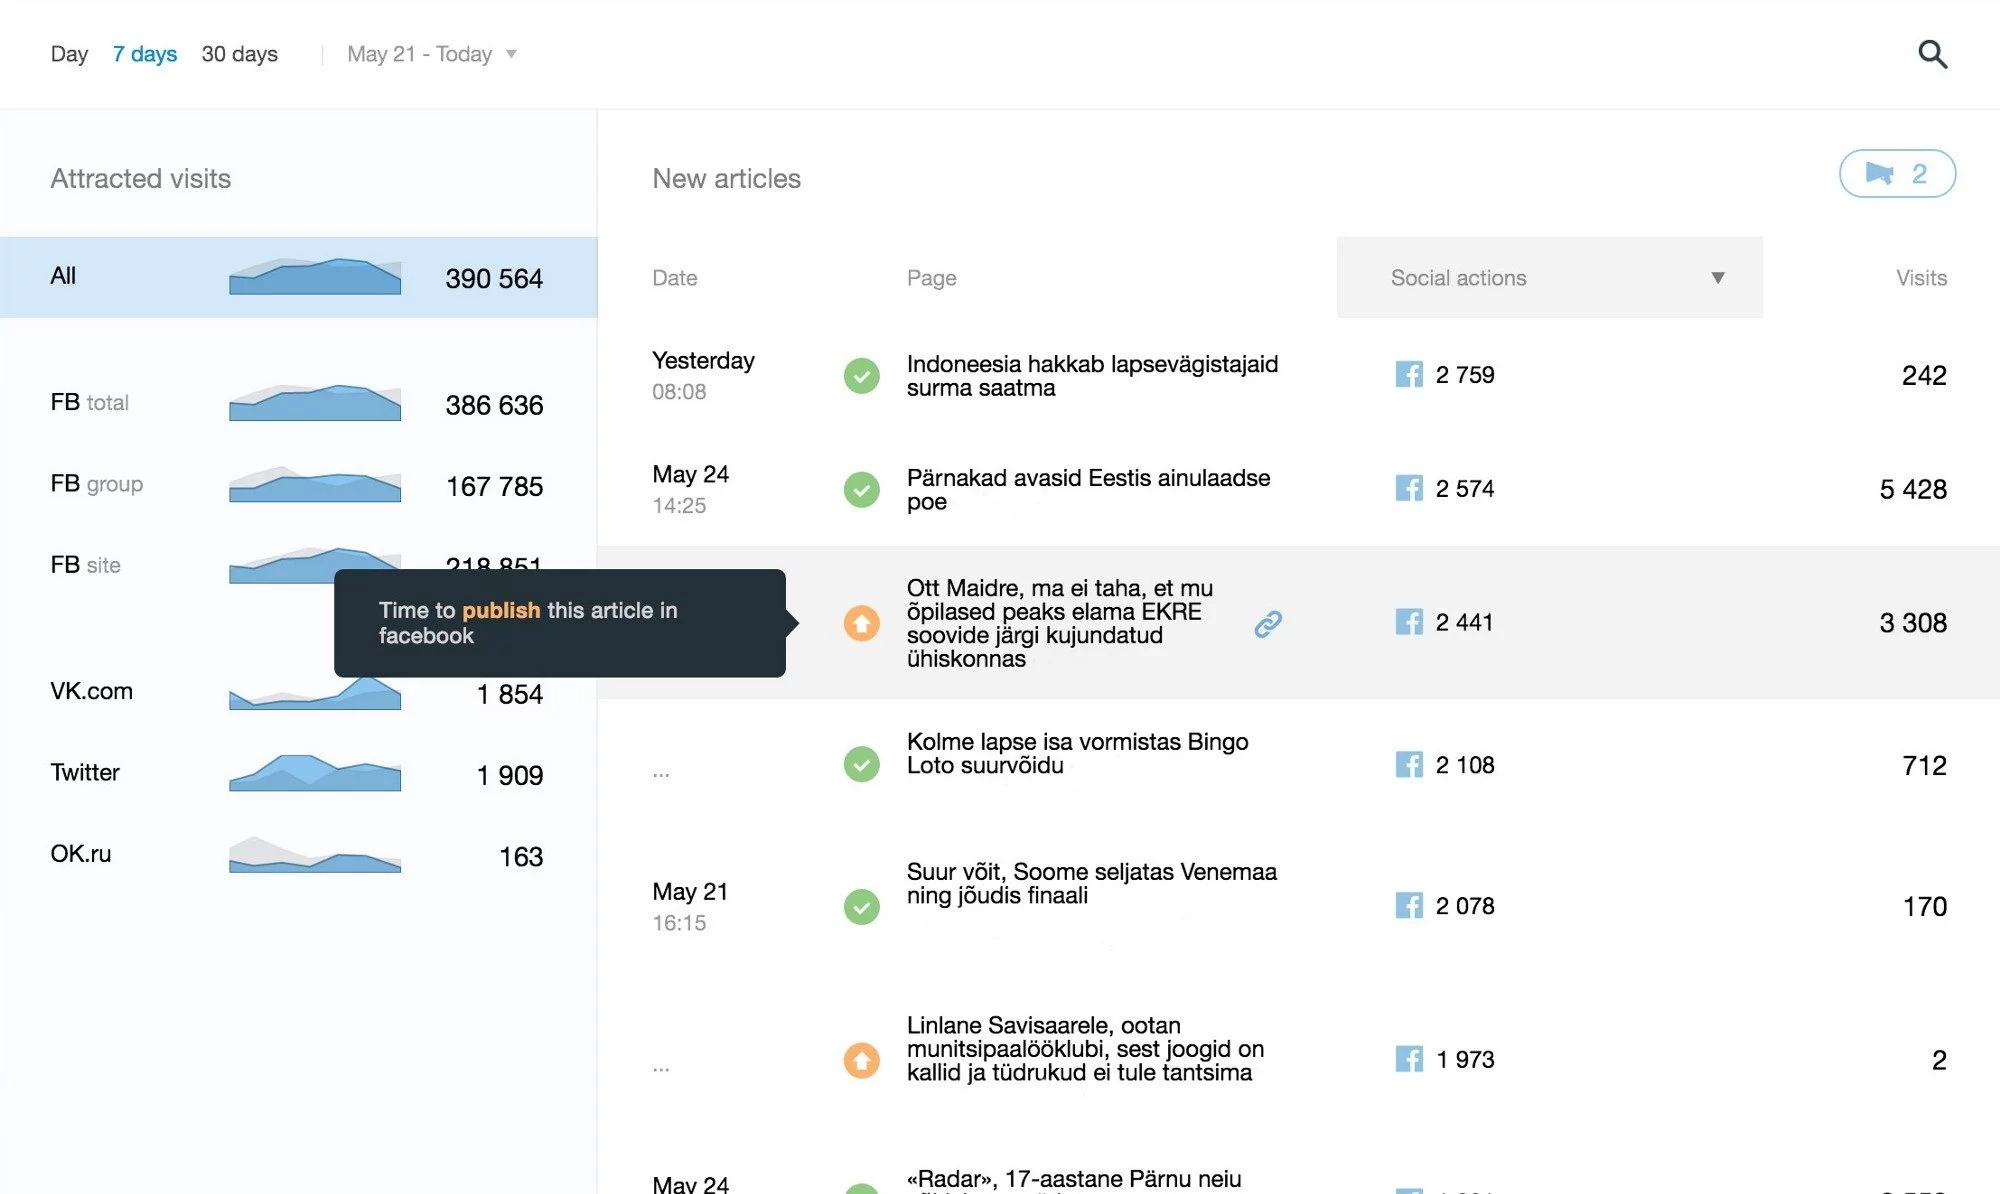2000x1194 pixels.
Task: Click the Twitter visits sparkline chart
Action: tap(315, 773)
